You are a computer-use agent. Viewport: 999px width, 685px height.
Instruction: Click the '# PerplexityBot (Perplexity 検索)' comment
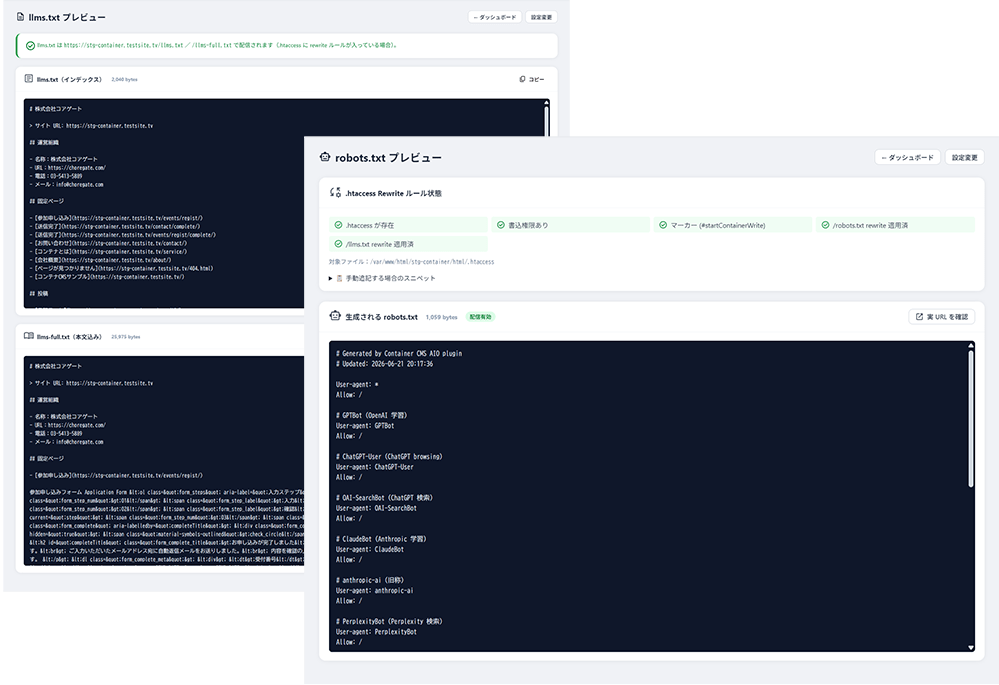click(389, 621)
